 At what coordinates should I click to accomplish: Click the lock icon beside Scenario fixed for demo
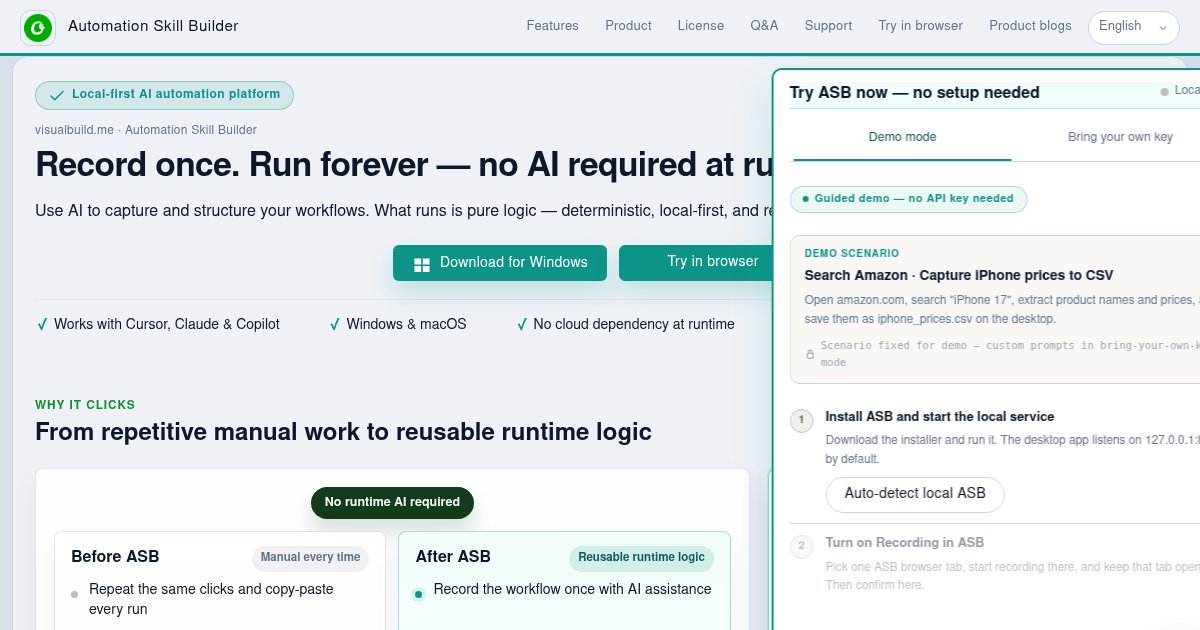[x=810, y=354]
